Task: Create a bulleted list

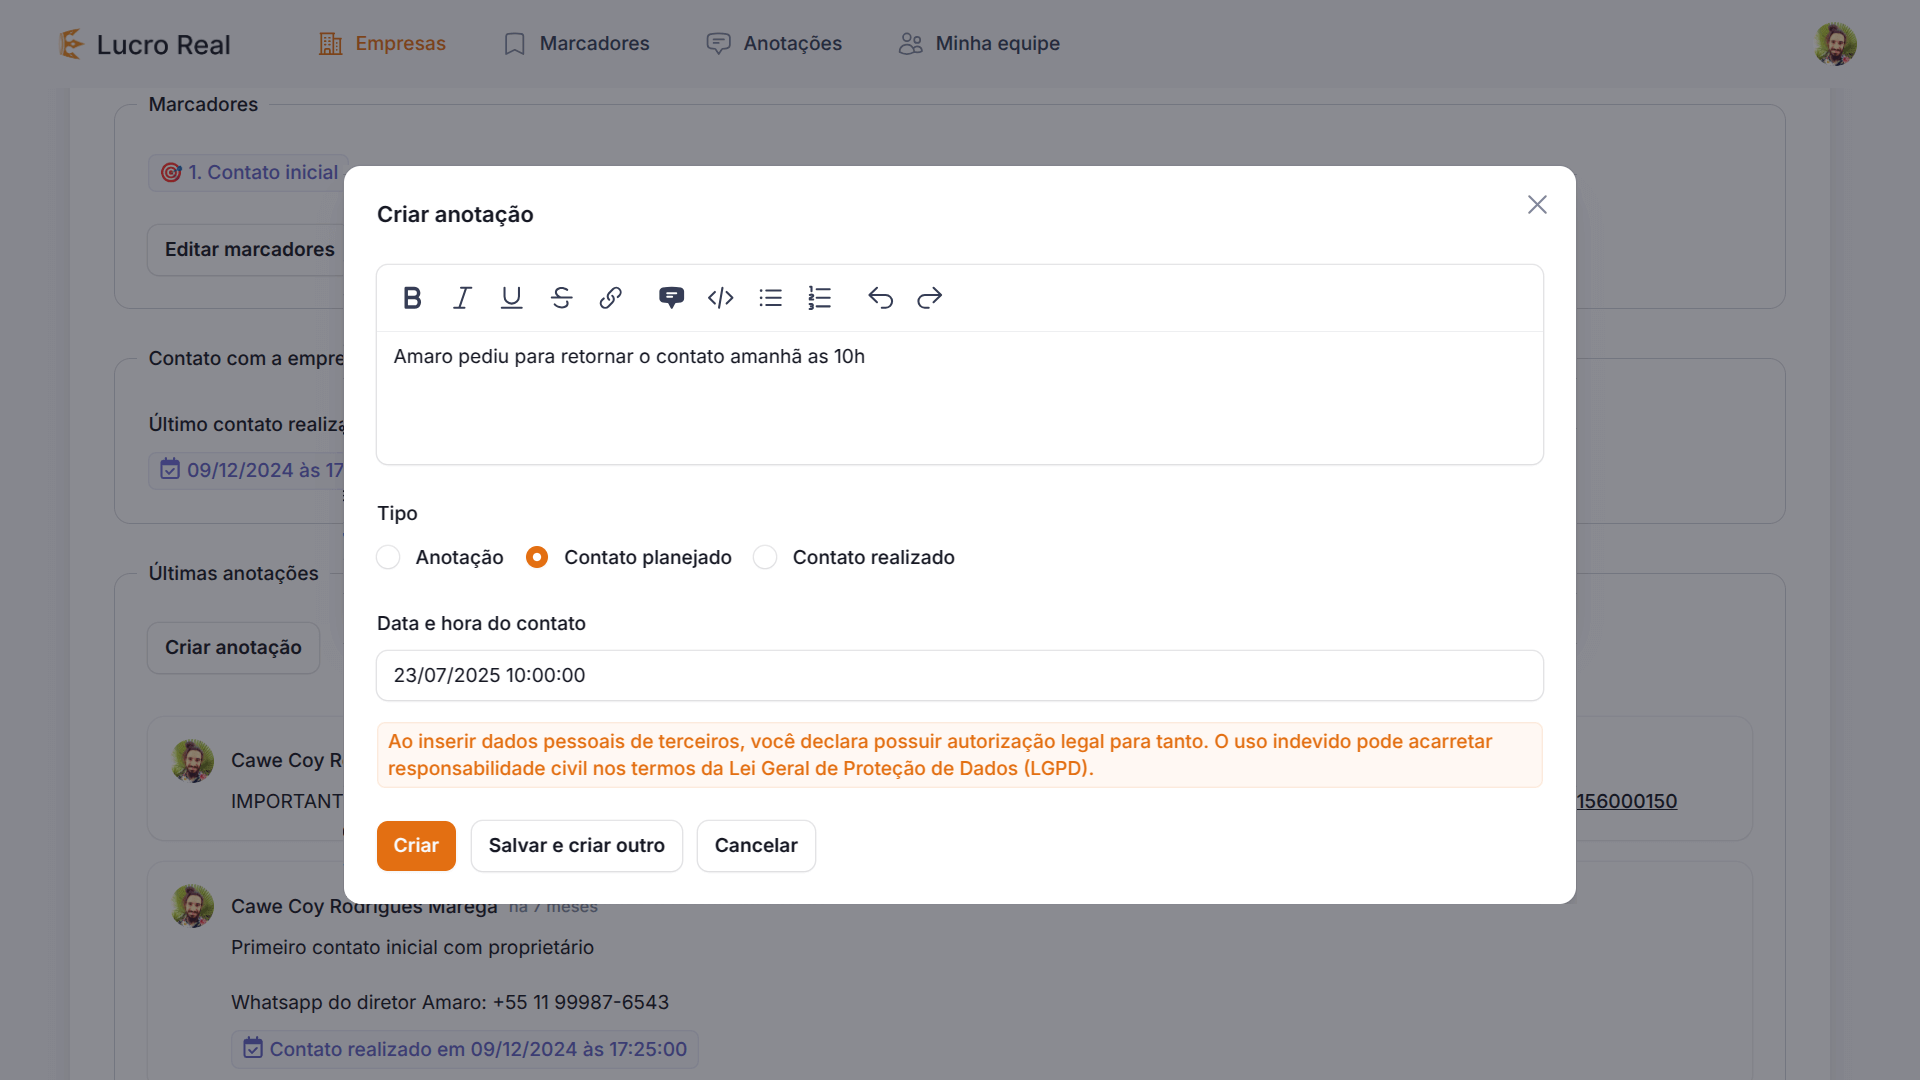Action: 770,298
